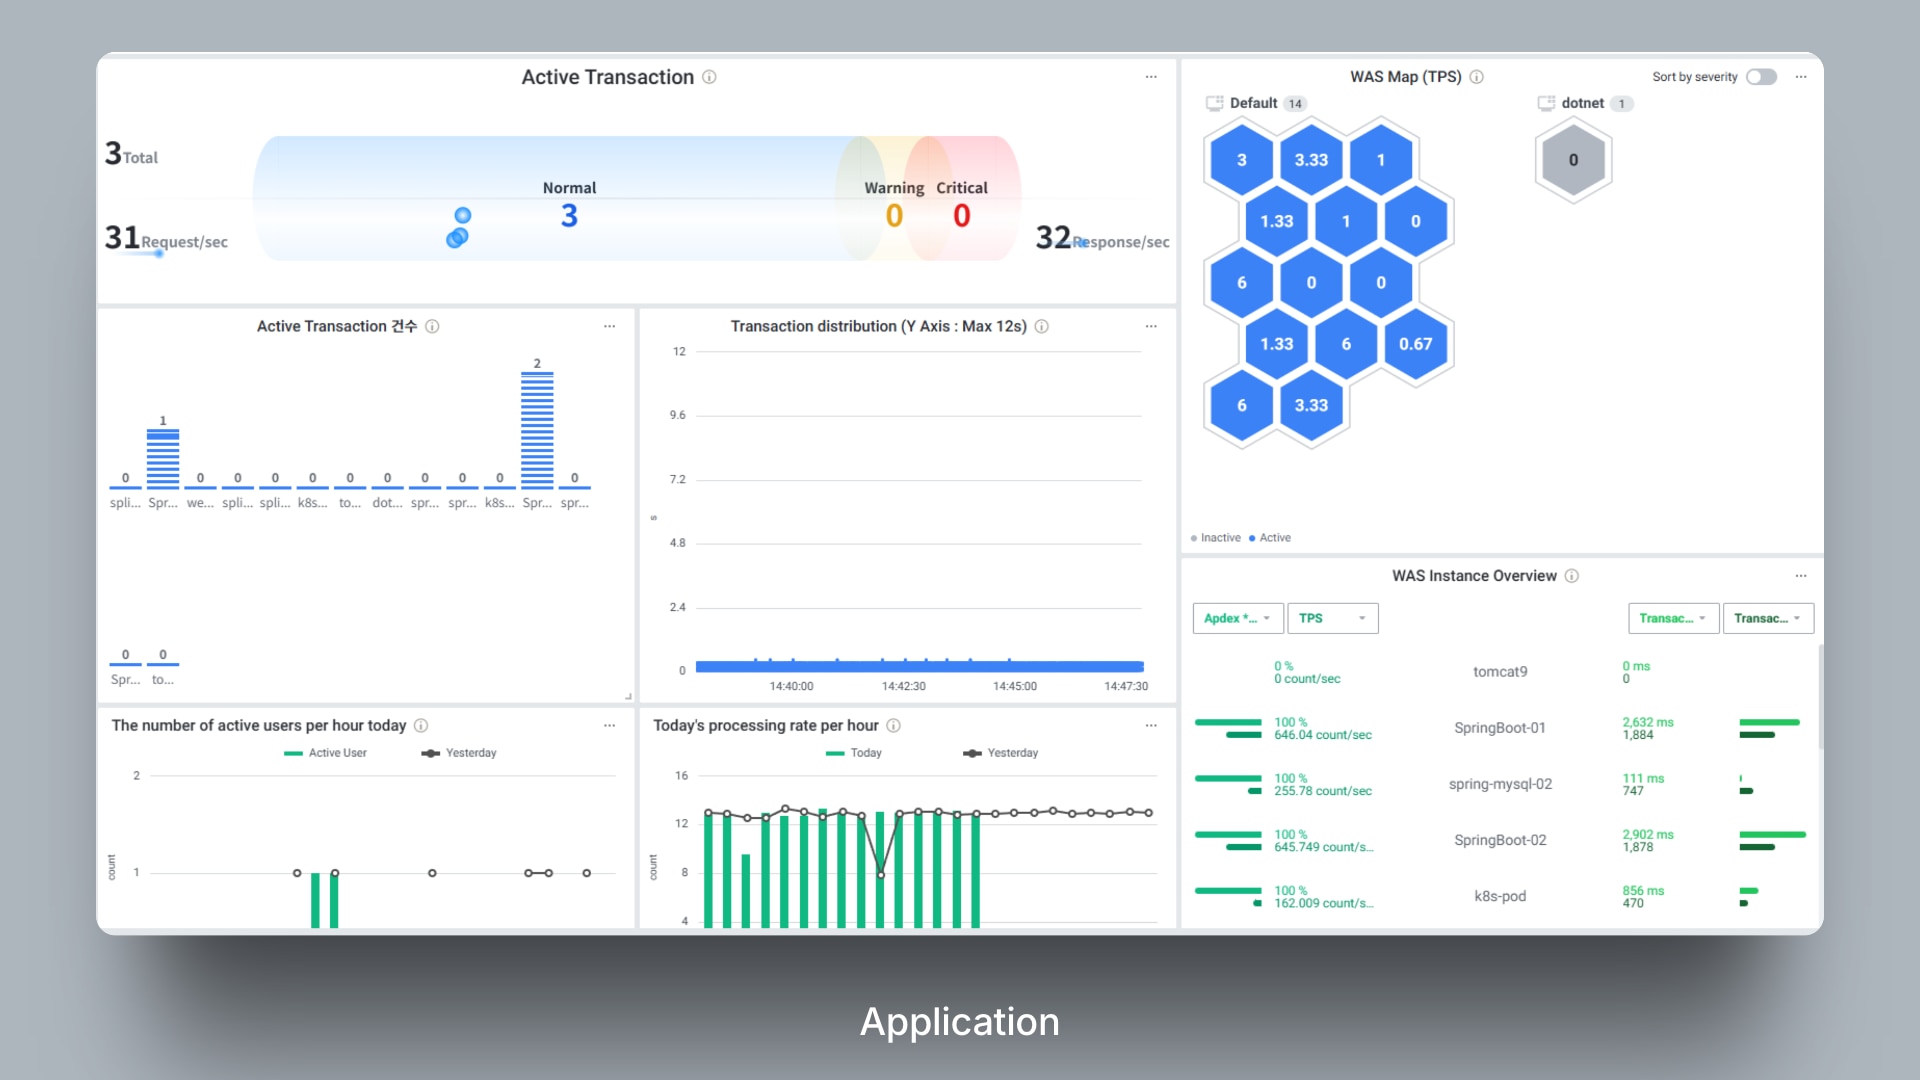The image size is (1920, 1080).
Task: Select the k8s-pod instance row
Action: click(1499, 896)
